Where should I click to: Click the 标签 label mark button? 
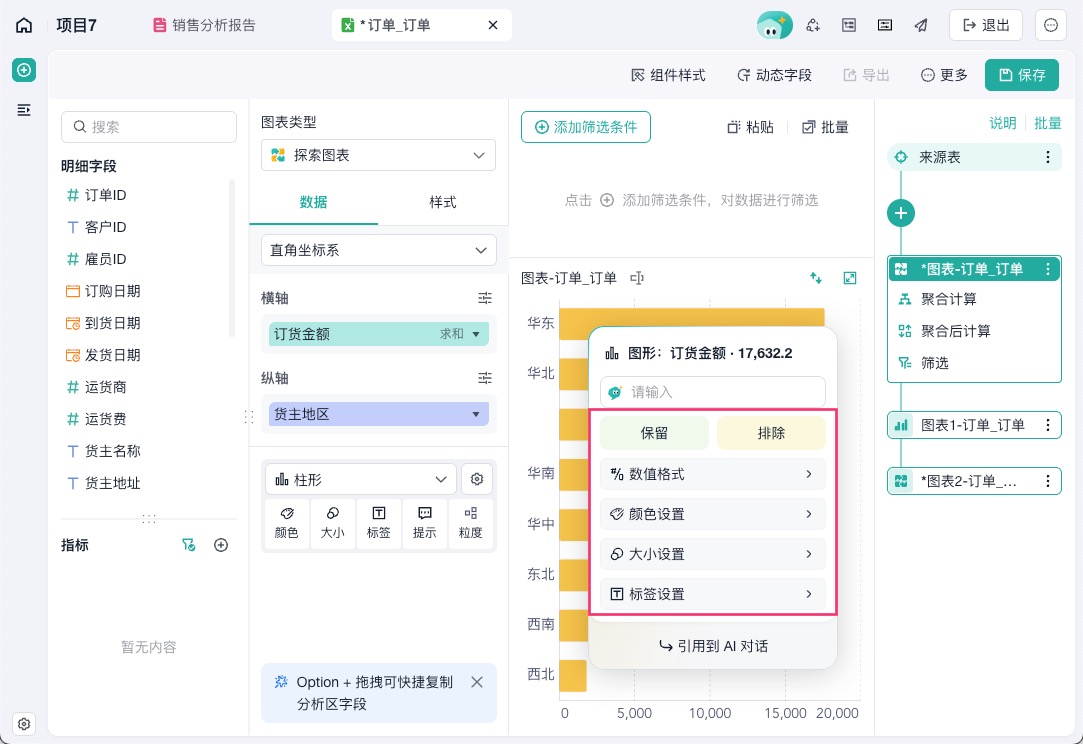(378, 523)
